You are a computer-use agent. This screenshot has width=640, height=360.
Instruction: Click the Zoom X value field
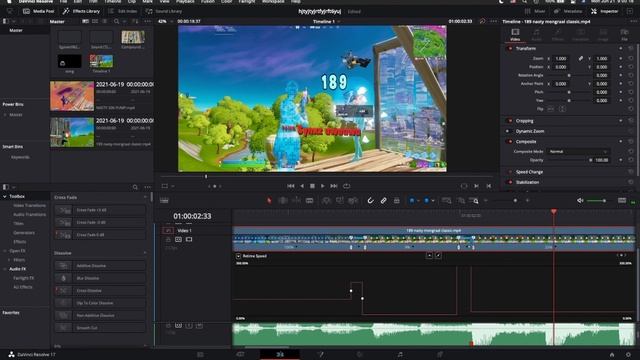coord(562,59)
